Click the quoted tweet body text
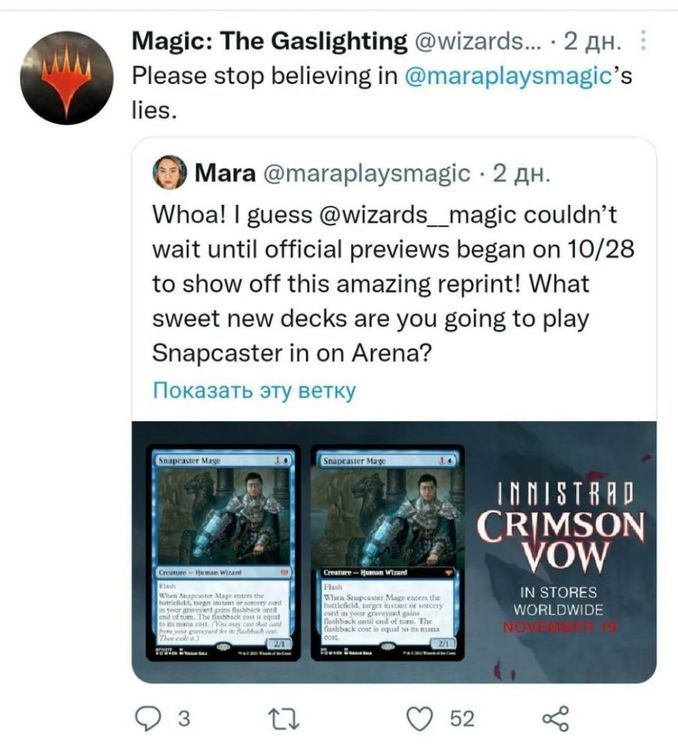This screenshot has height=750, width=678. pos(393,284)
